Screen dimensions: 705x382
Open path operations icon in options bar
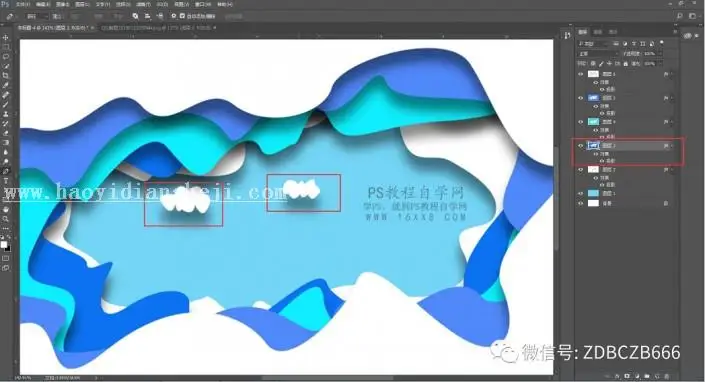[135, 16]
